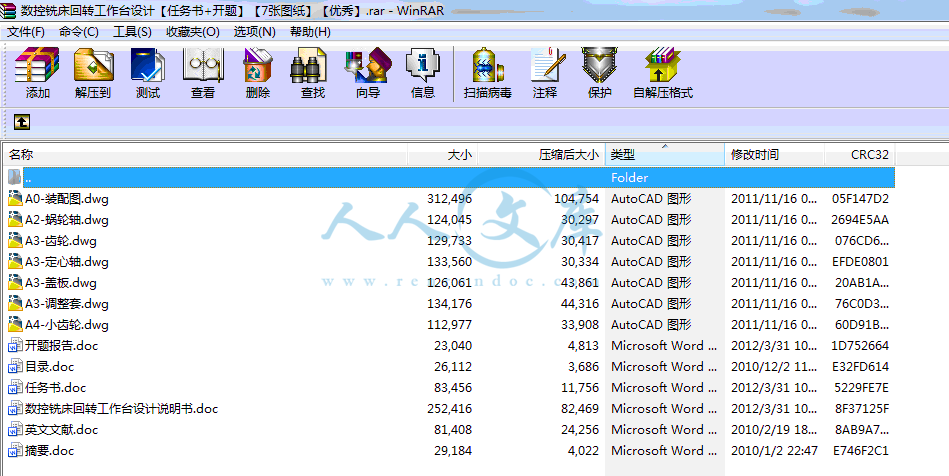949x476 pixels.
Task: Click the modified date 2010/1/2 22:47
Action: 775,451
